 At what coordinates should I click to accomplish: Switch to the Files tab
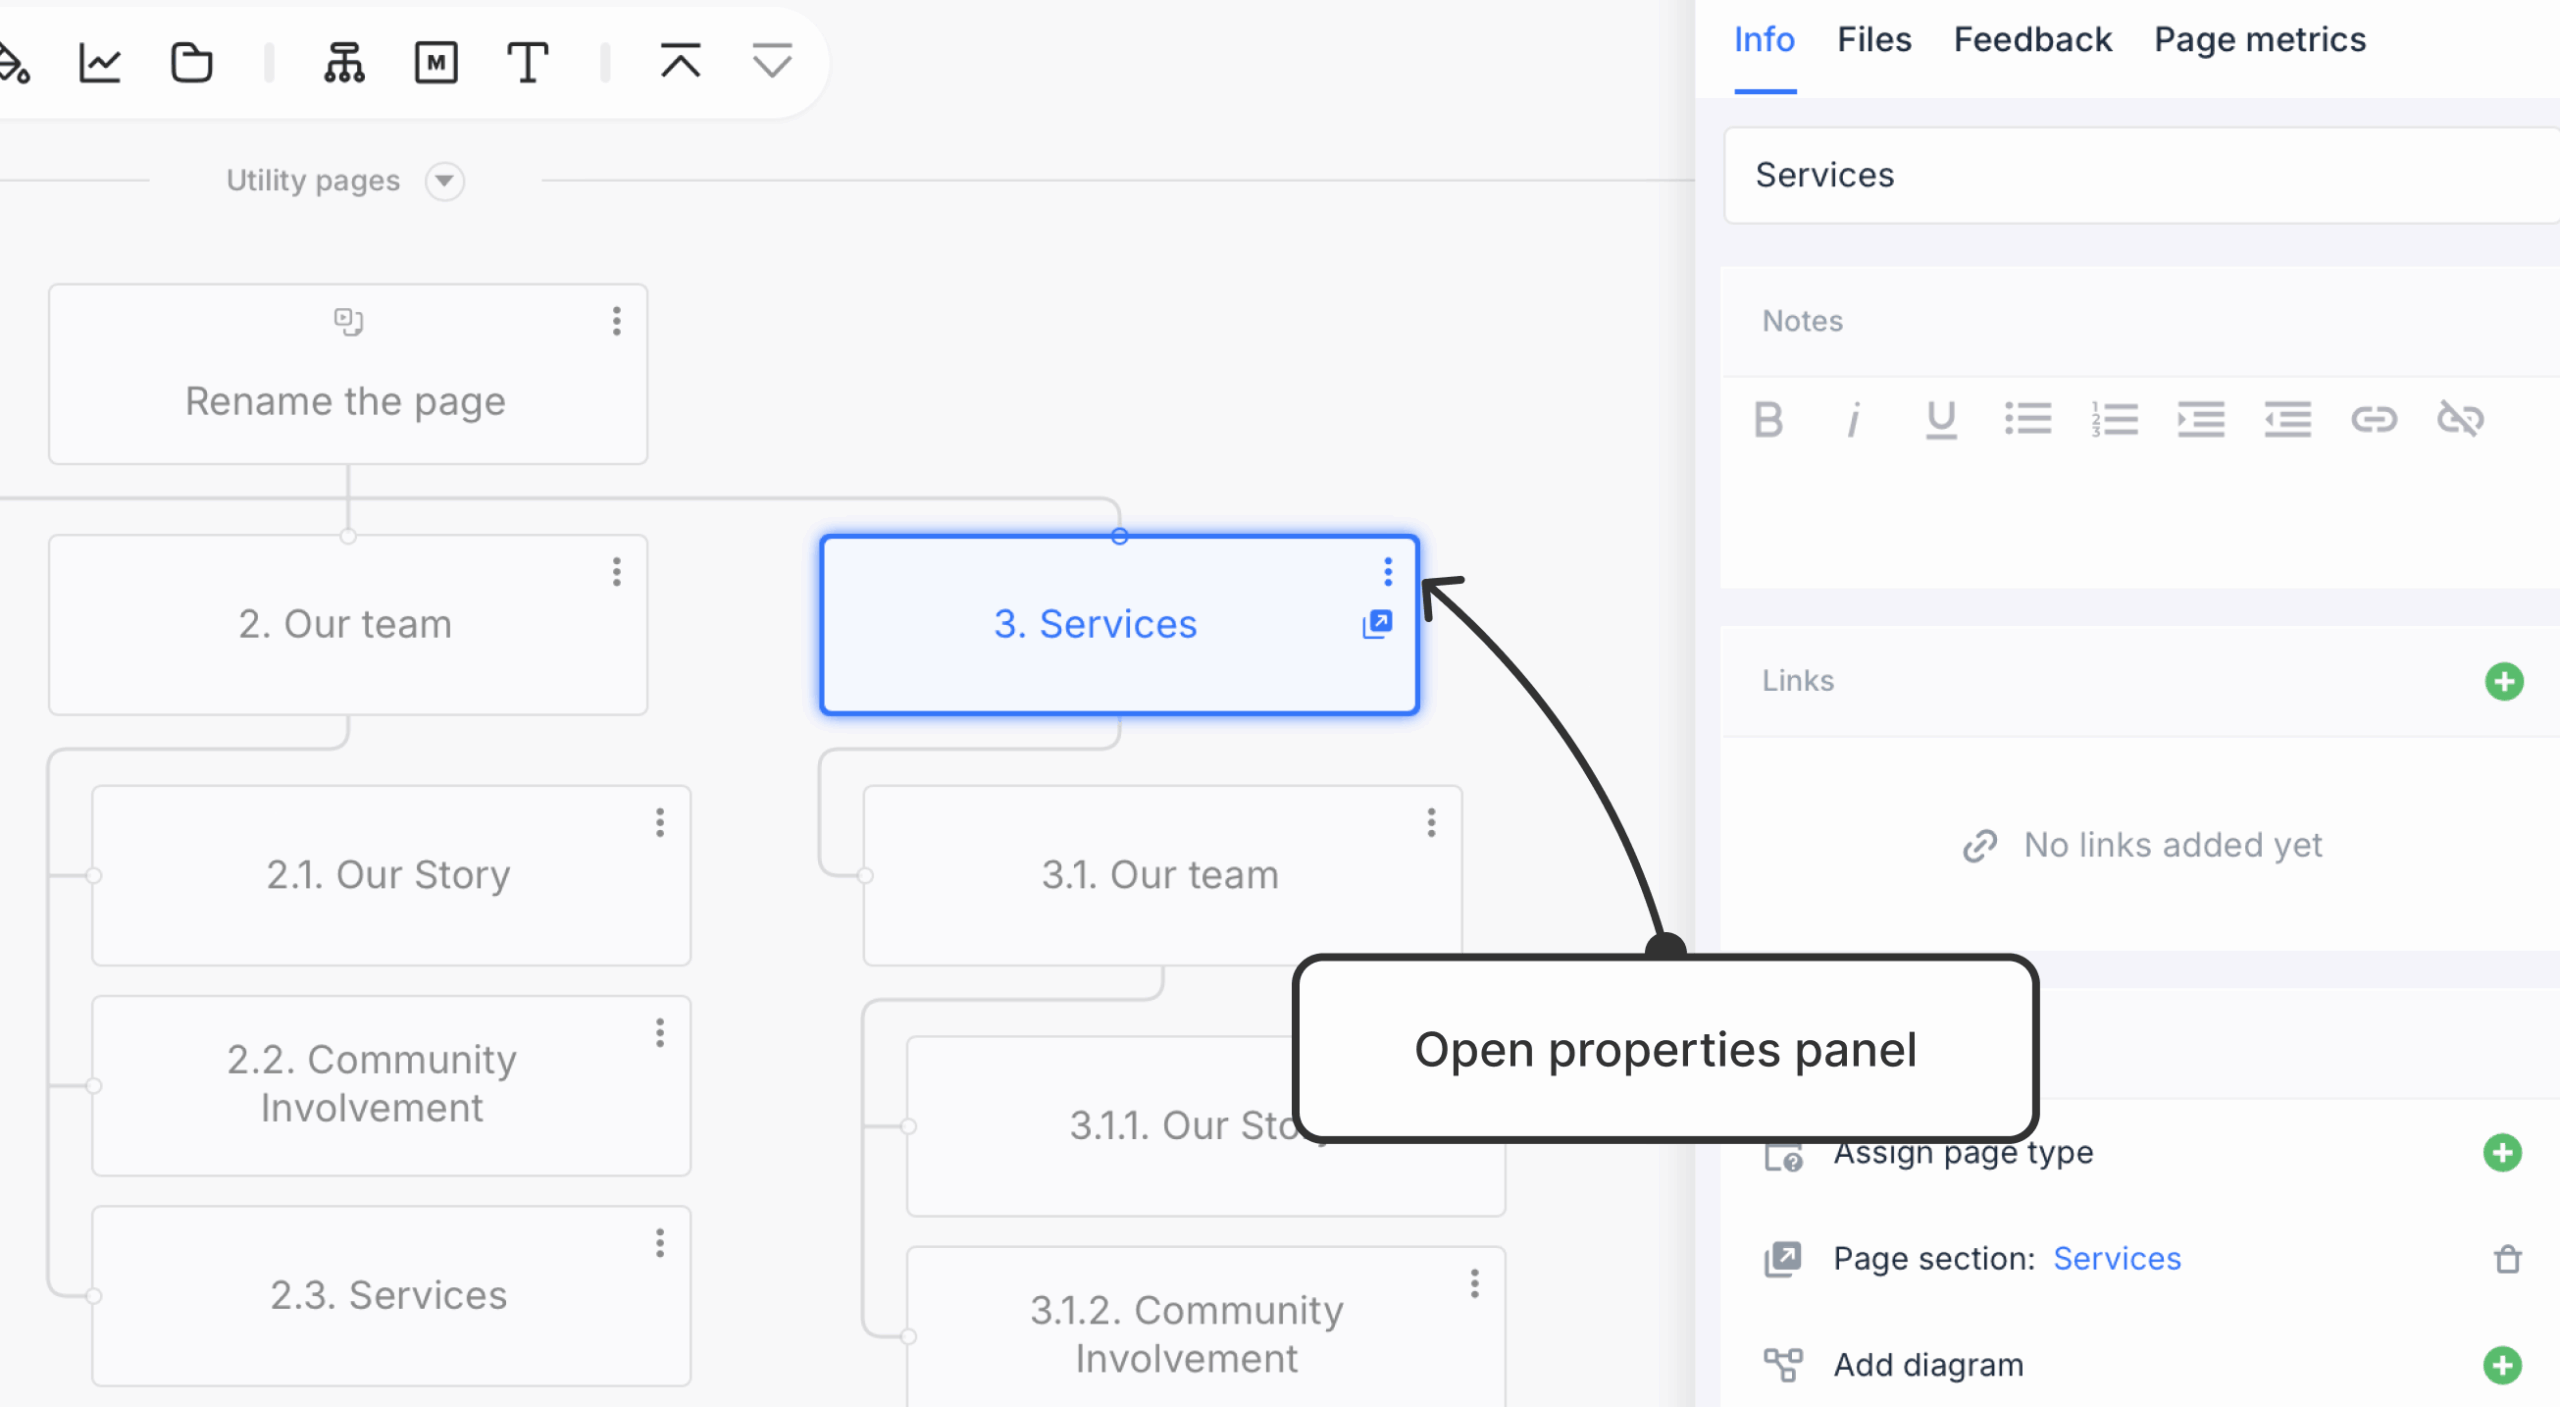coord(1875,40)
